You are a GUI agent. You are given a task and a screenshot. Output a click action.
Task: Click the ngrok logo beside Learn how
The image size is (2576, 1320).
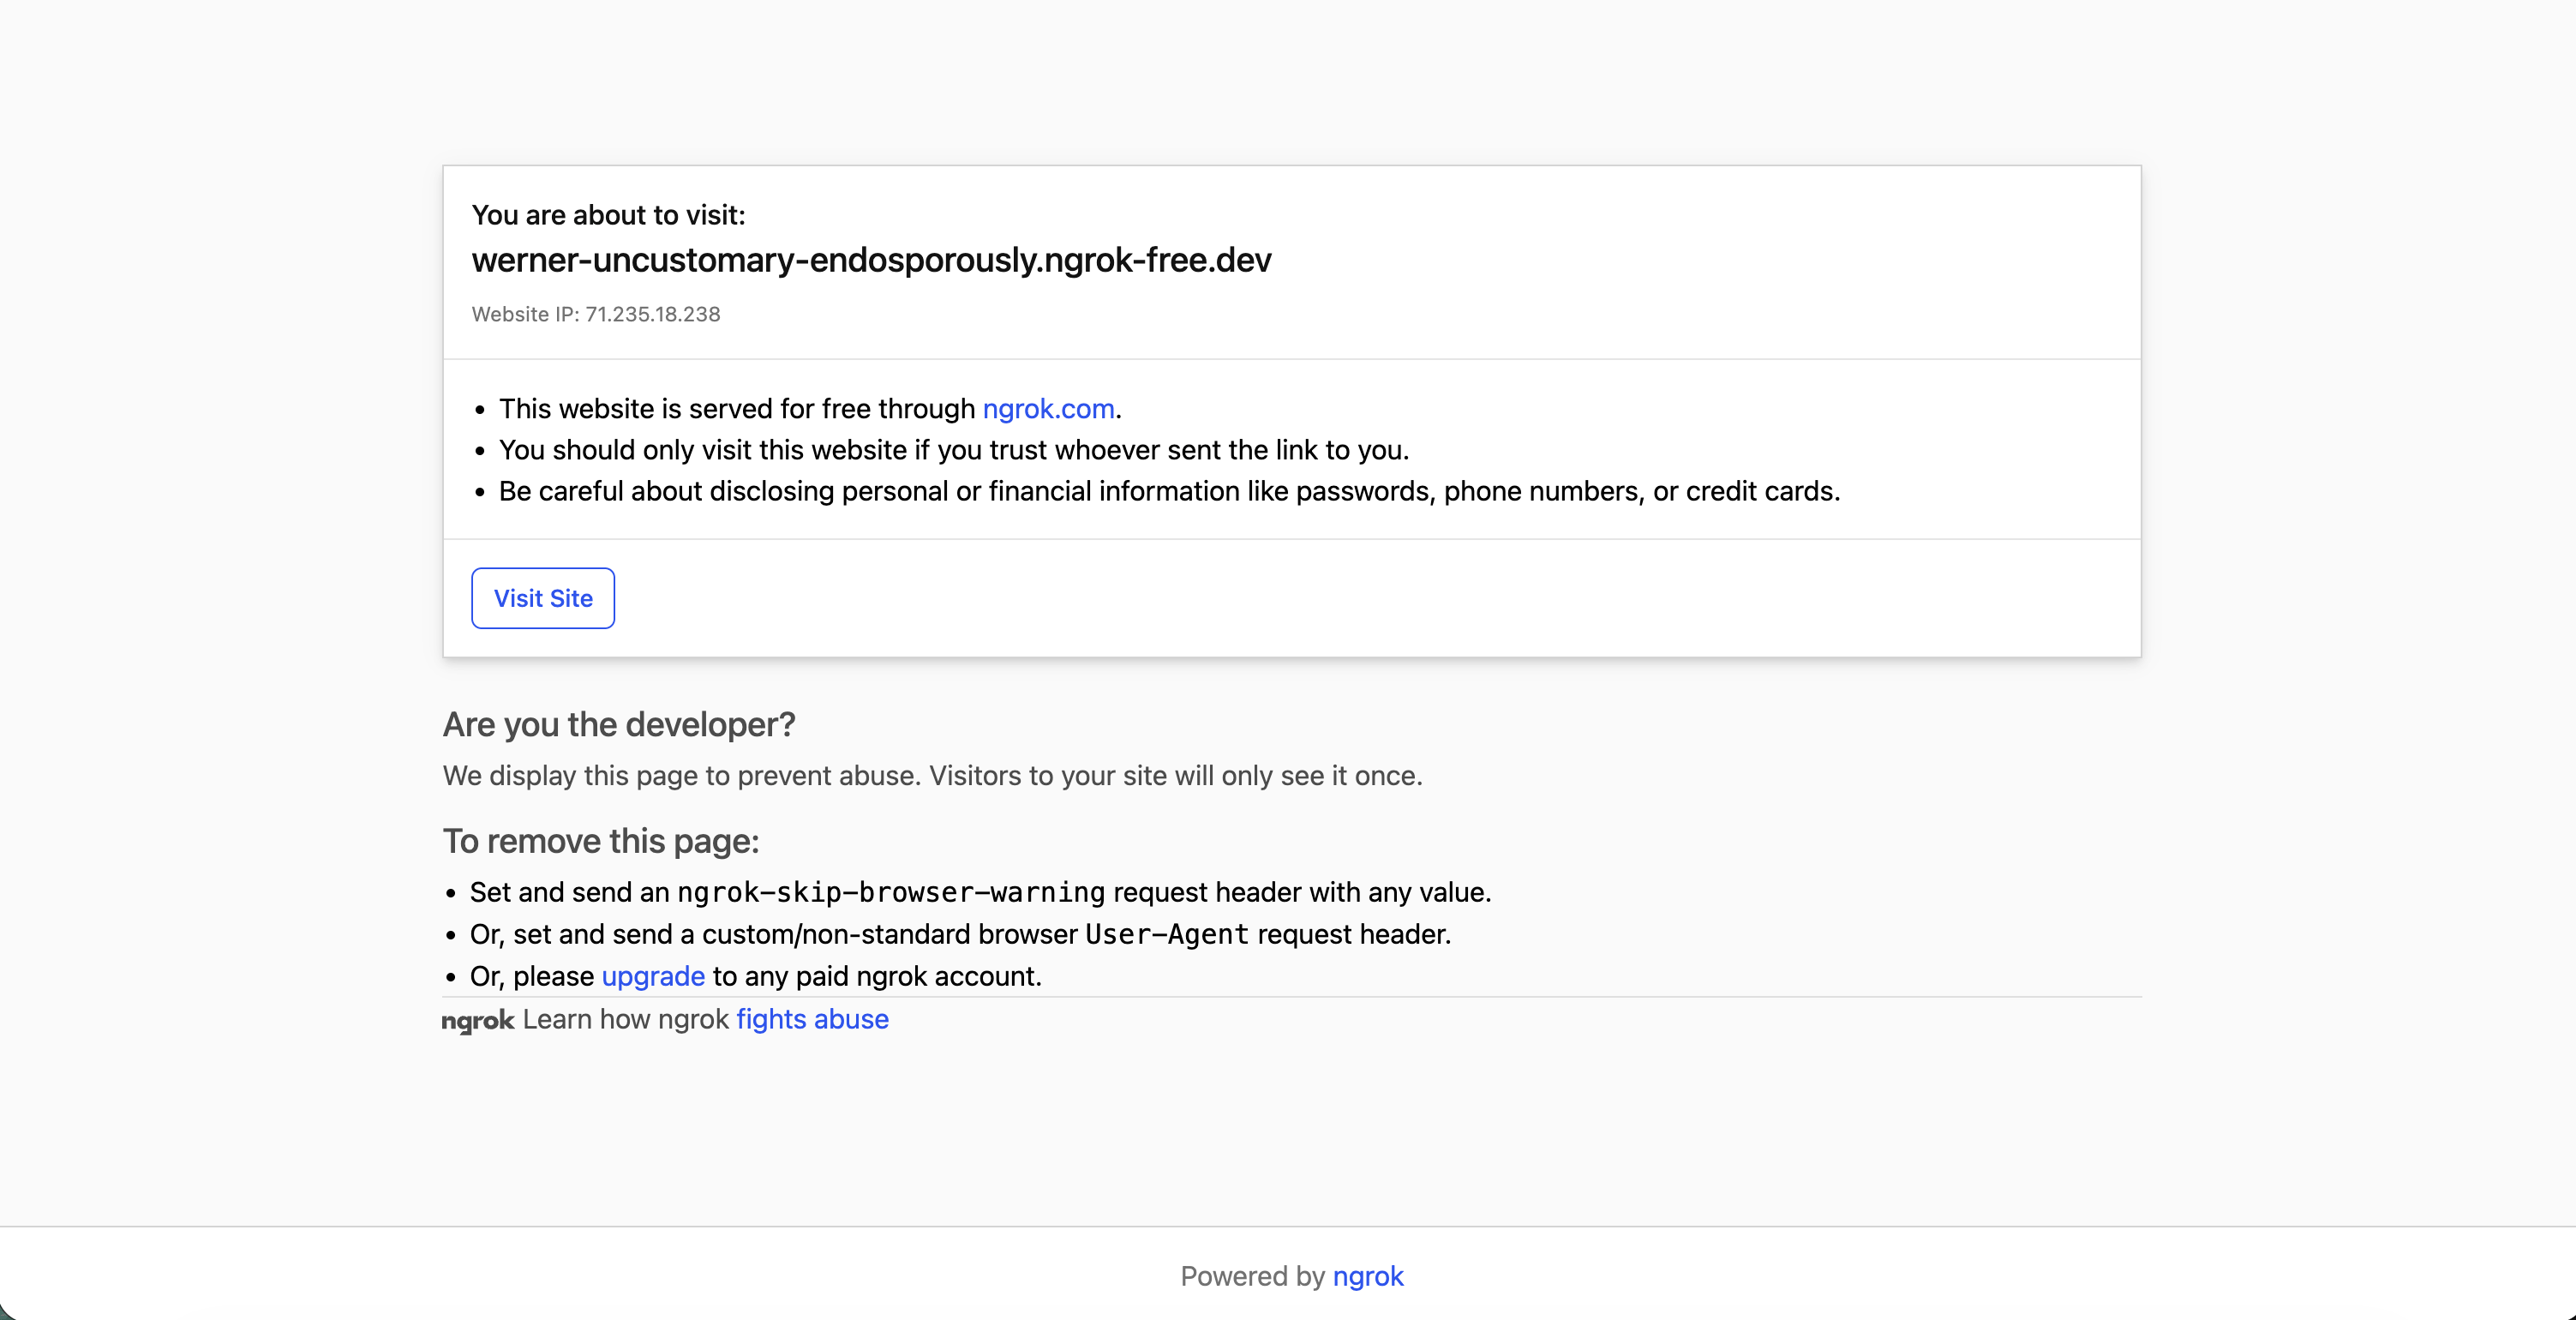coord(478,1020)
